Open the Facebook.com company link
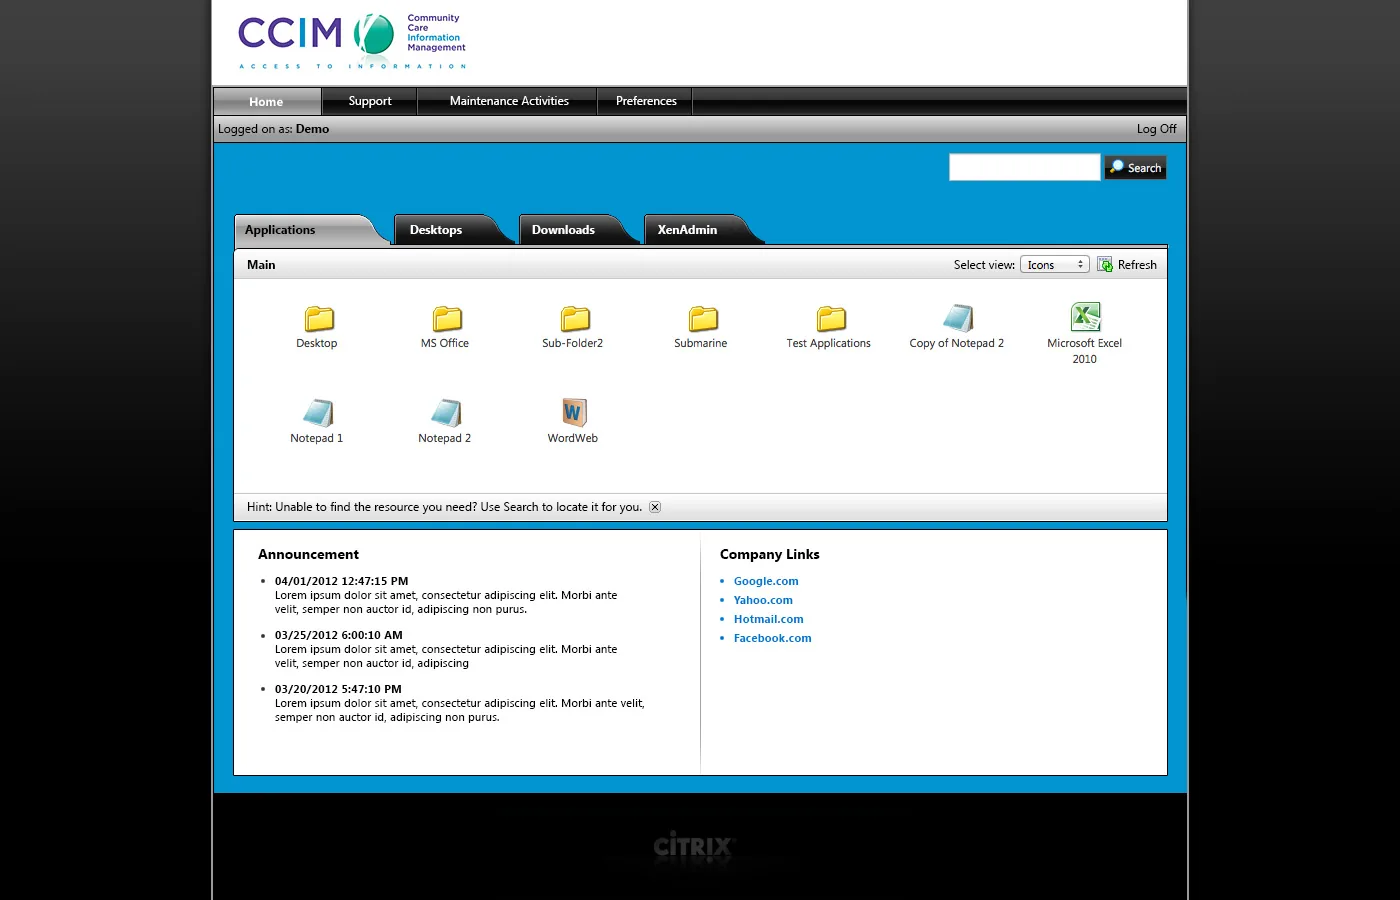 (772, 638)
